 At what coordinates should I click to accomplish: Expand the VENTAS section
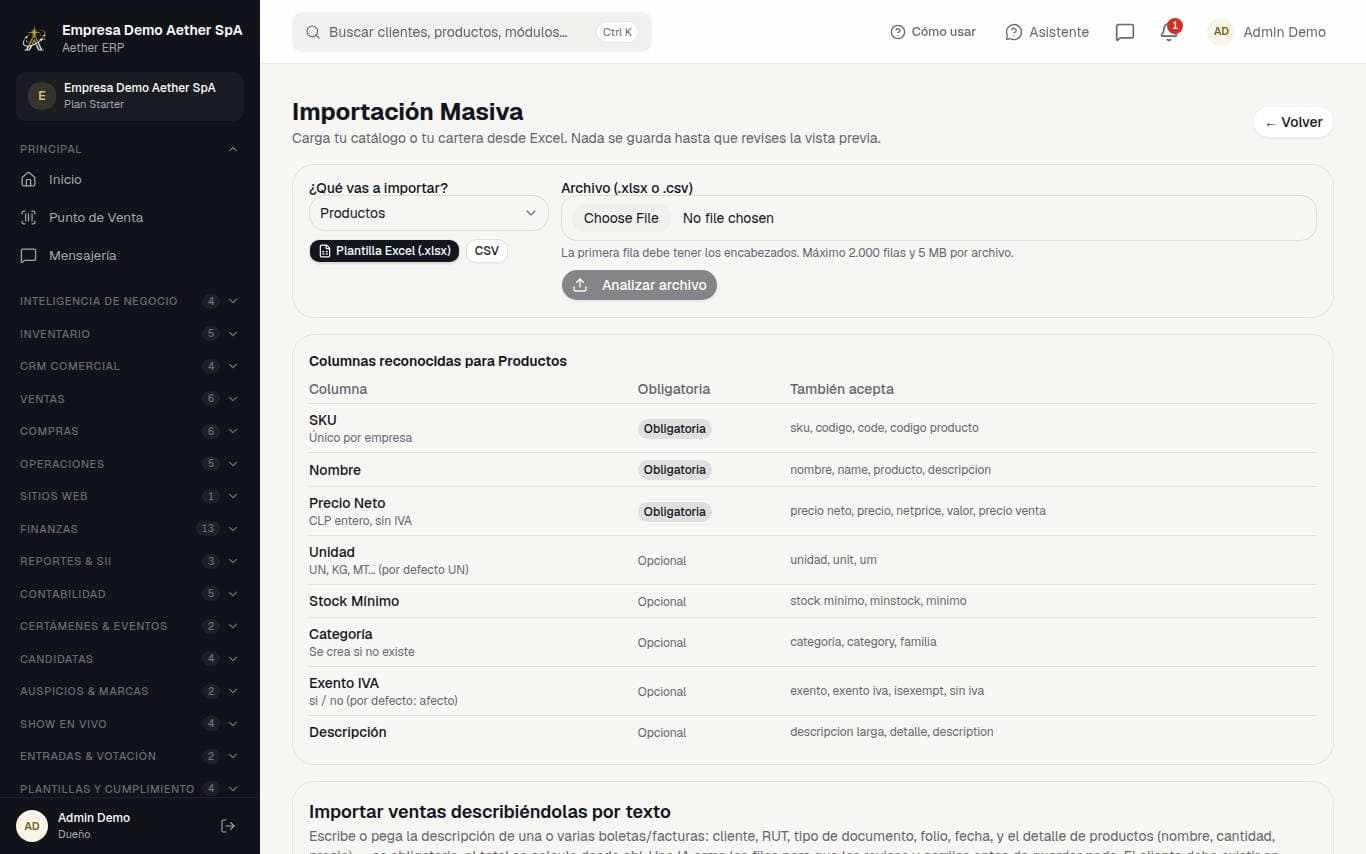click(130, 399)
